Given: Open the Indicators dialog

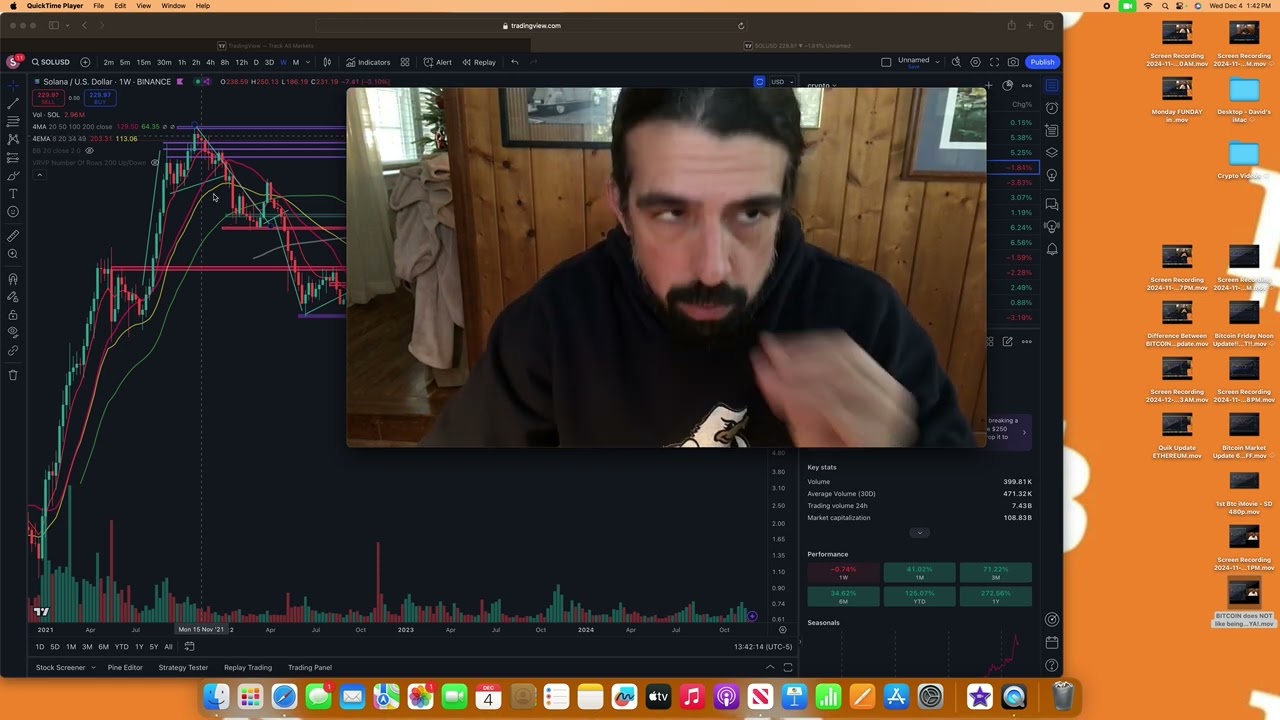Looking at the screenshot, I should [x=368, y=62].
